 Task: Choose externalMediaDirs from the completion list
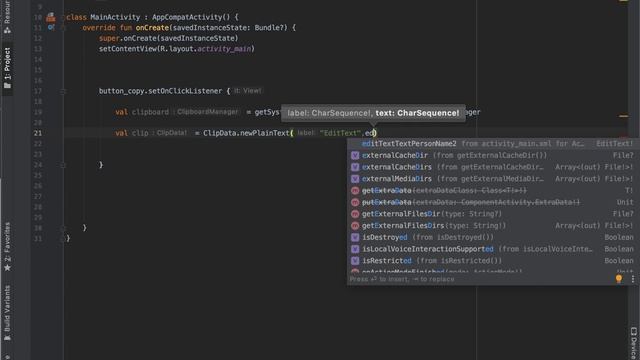[492, 179]
